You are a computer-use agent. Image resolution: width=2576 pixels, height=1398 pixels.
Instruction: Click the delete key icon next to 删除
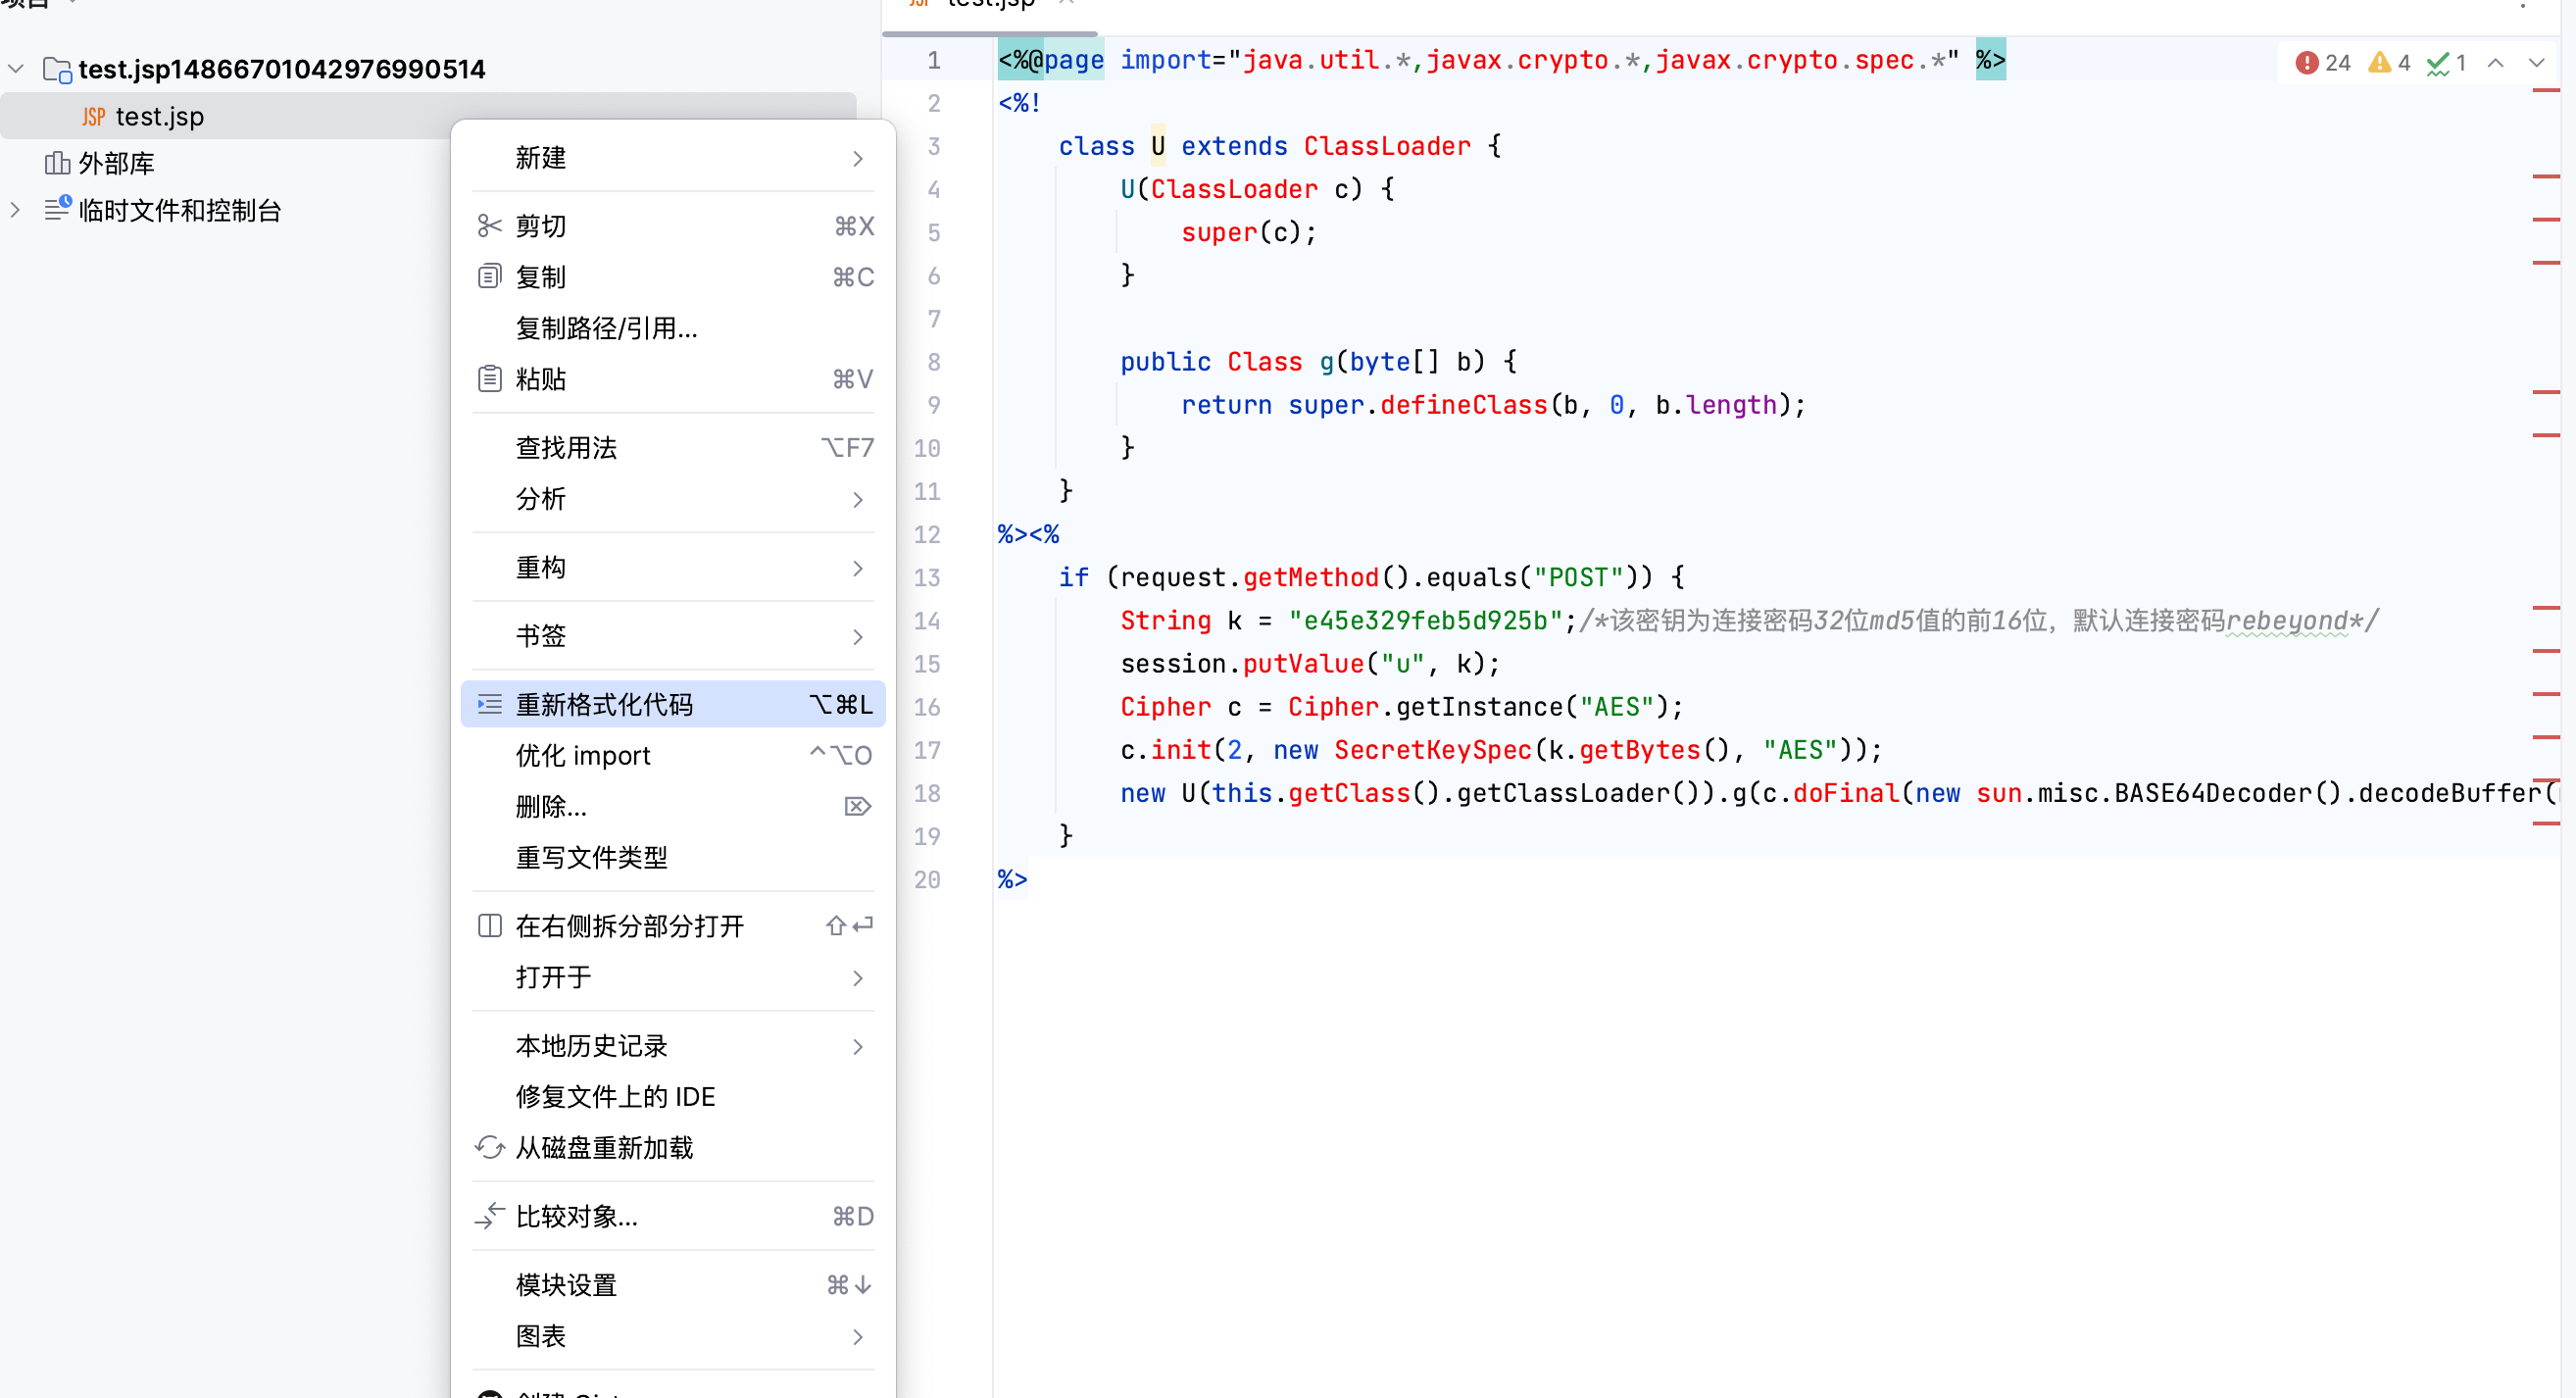[857, 806]
